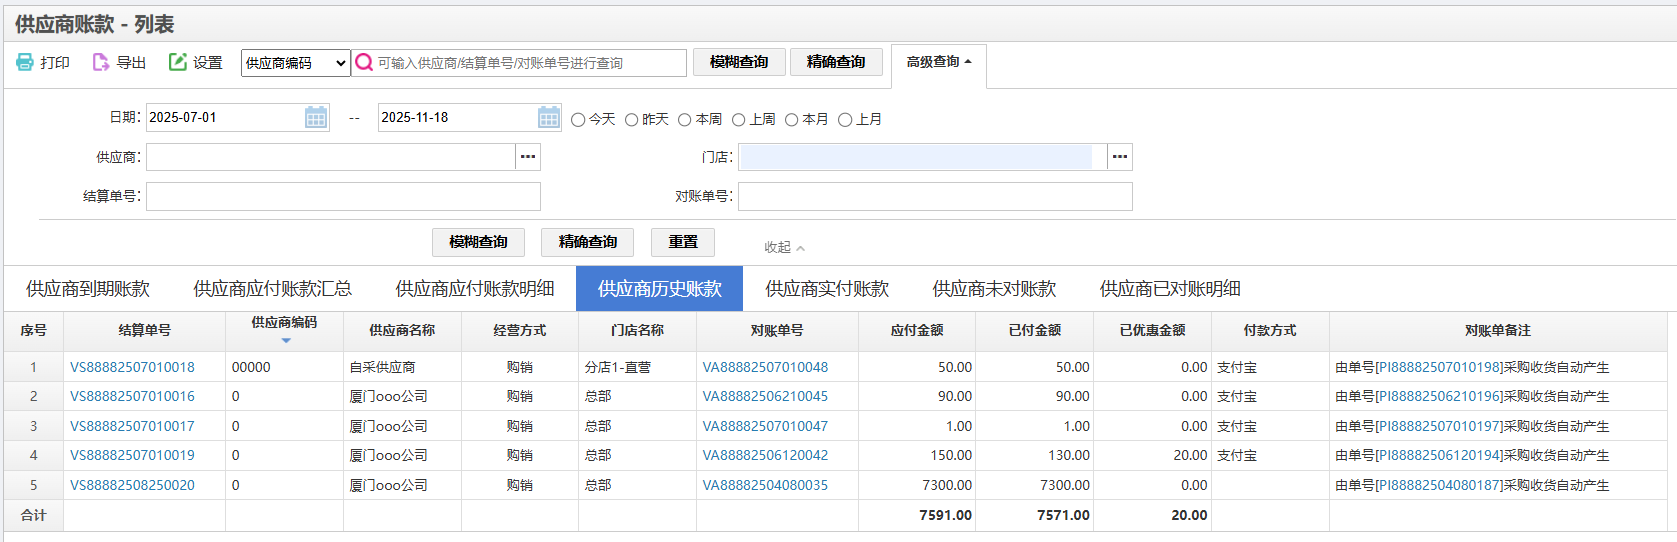Open the start date calendar picker
This screenshot has height=542, width=1677.
[316, 118]
